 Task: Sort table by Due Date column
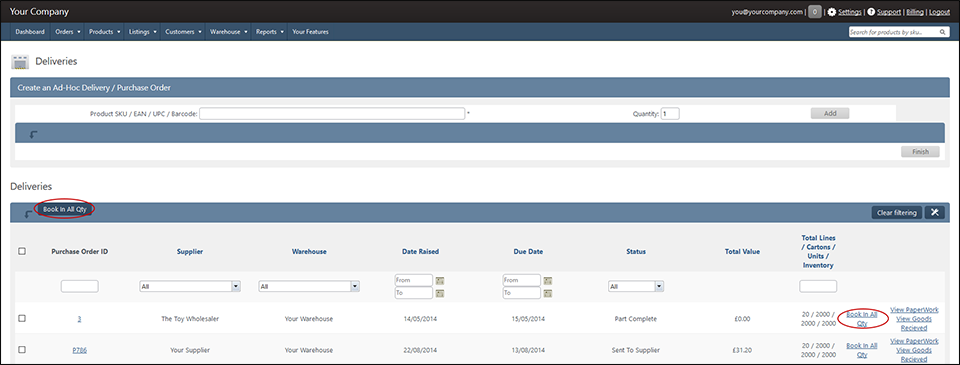[528, 252]
